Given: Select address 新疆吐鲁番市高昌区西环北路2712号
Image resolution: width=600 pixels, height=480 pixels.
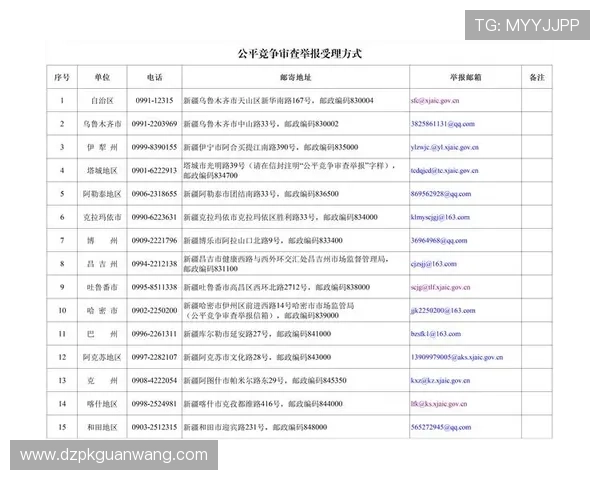Looking at the screenshot, I should pyautogui.click(x=246, y=287).
